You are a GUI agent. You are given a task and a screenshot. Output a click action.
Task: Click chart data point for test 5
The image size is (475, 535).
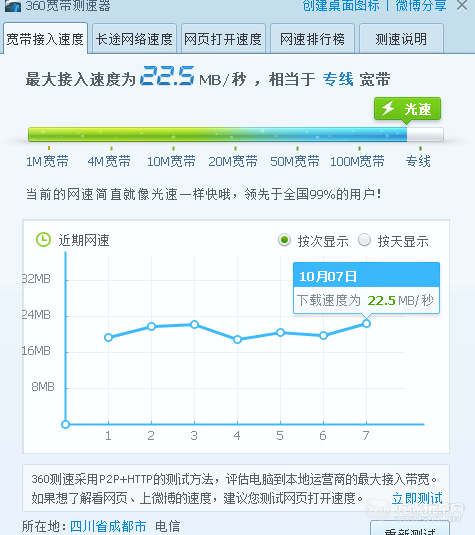280,332
